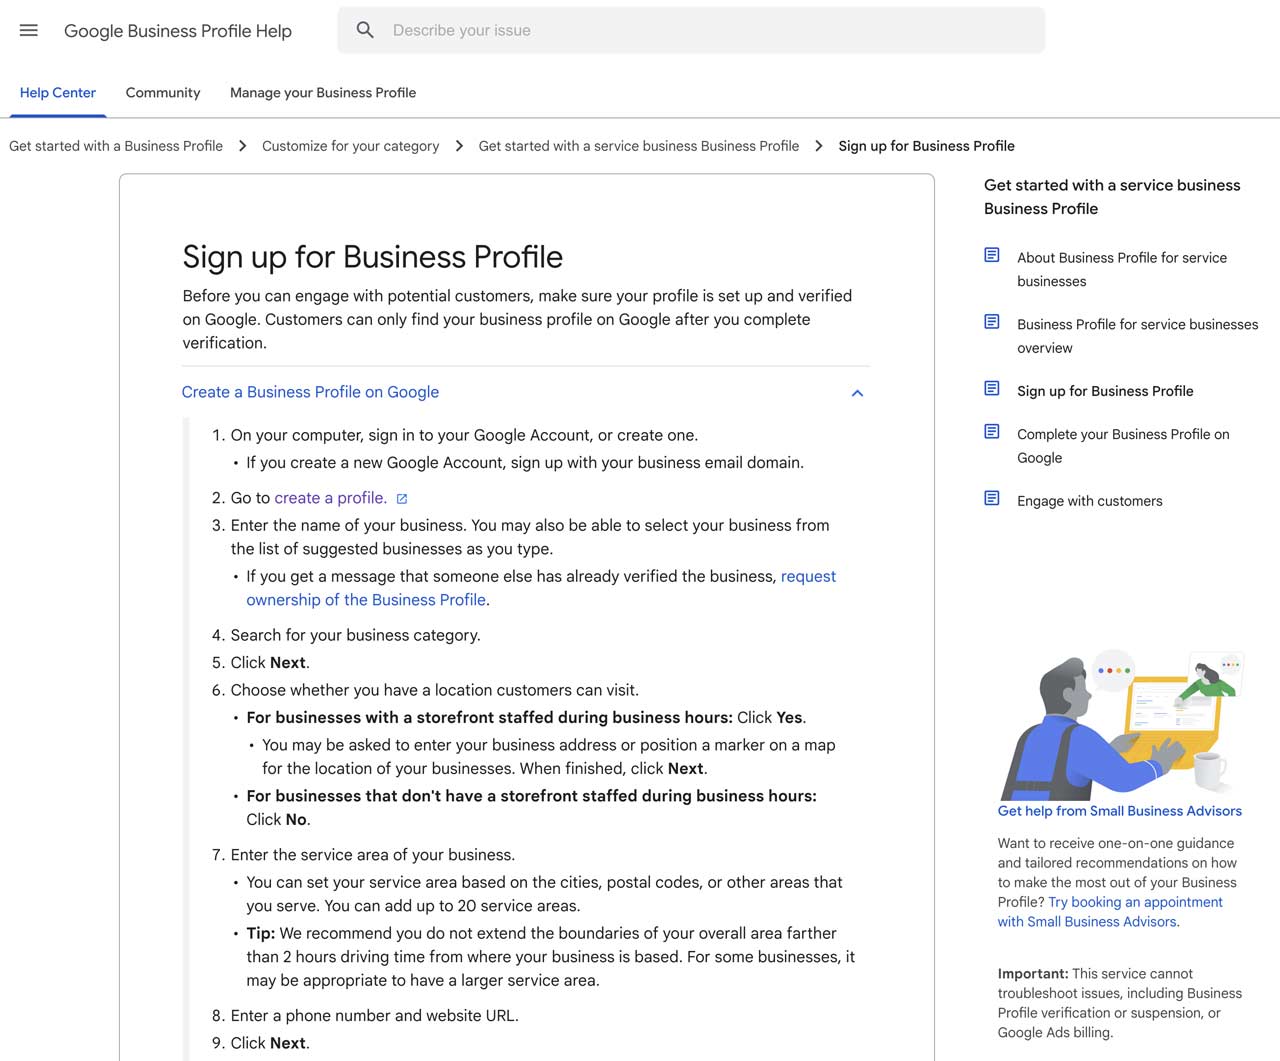Click the article icon beside Business Profile overview
The image size is (1280, 1061).
tap(991, 322)
